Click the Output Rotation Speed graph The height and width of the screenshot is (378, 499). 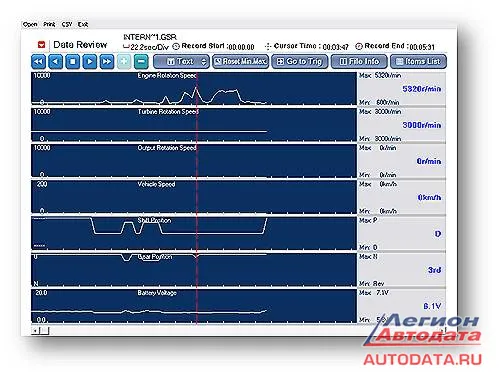pos(194,161)
